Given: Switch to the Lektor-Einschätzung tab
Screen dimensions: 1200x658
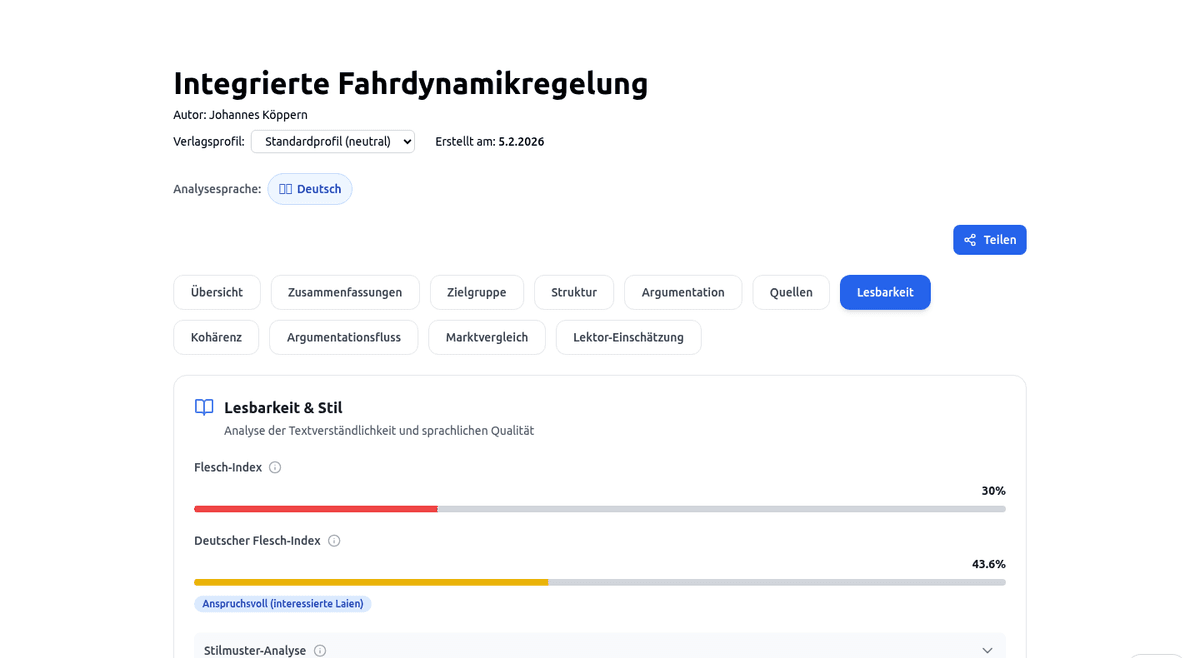Looking at the screenshot, I should pyautogui.click(x=628, y=337).
